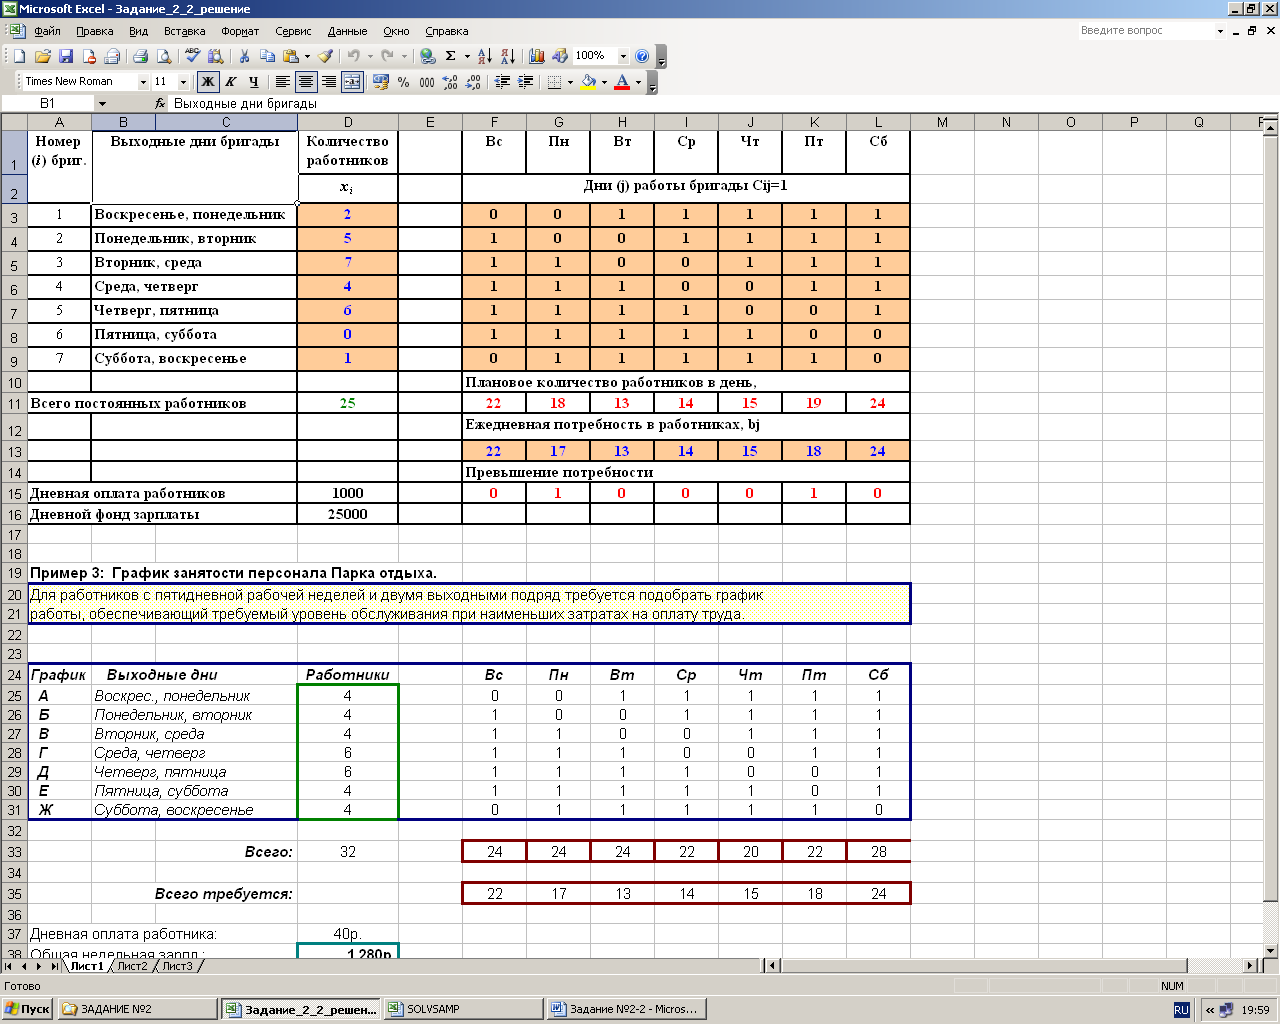
Task: Open the Font Color dropdown arrow
Action: tap(639, 82)
